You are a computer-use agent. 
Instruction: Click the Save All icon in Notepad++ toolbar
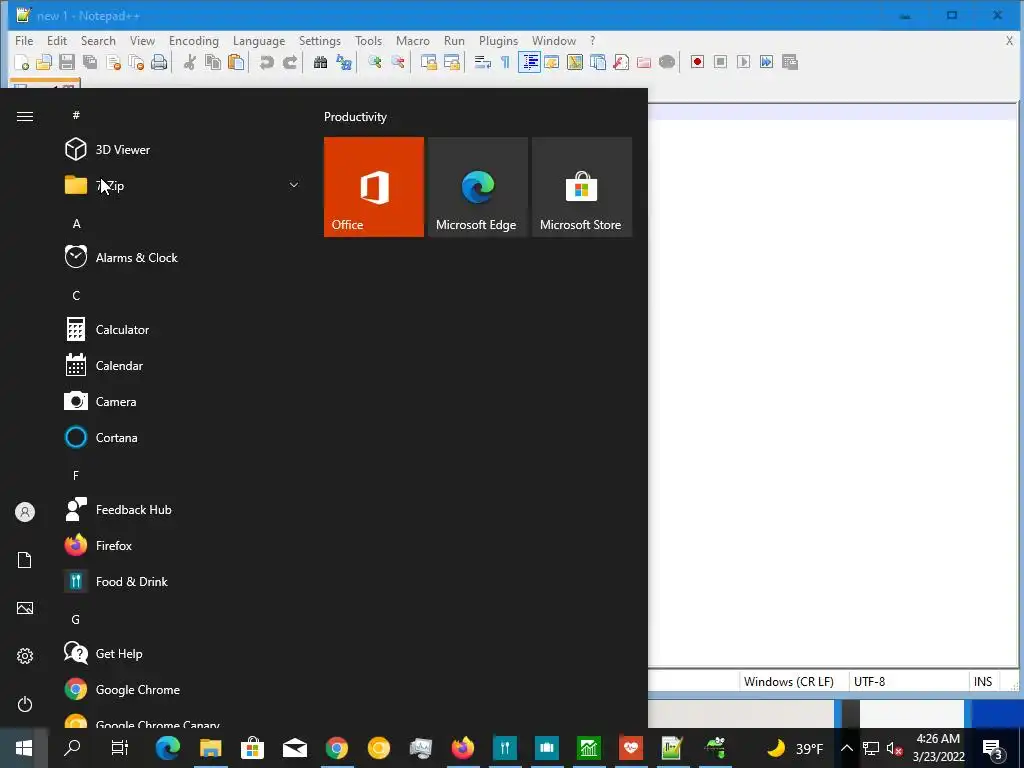pyautogui.click(x=89, y=62)
